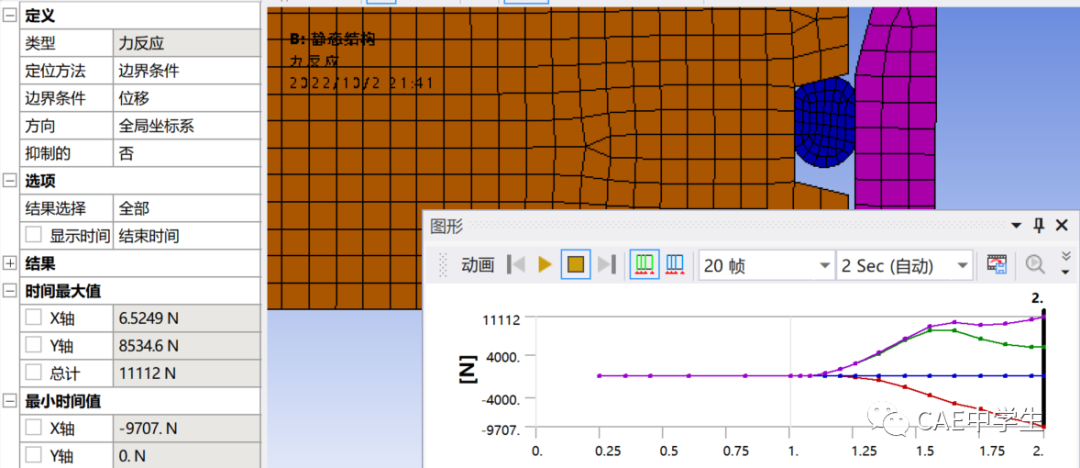Image resolution: width=1080 pixels, height=468 pixels.
Task: Collapse the 选项 section
Action: click(10, 181)
